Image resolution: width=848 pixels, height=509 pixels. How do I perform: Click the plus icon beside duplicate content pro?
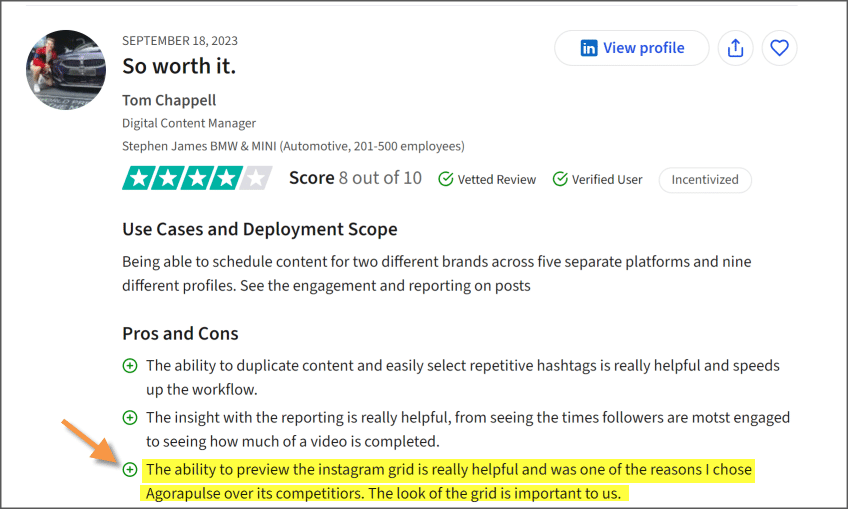[x=130, y=366]
